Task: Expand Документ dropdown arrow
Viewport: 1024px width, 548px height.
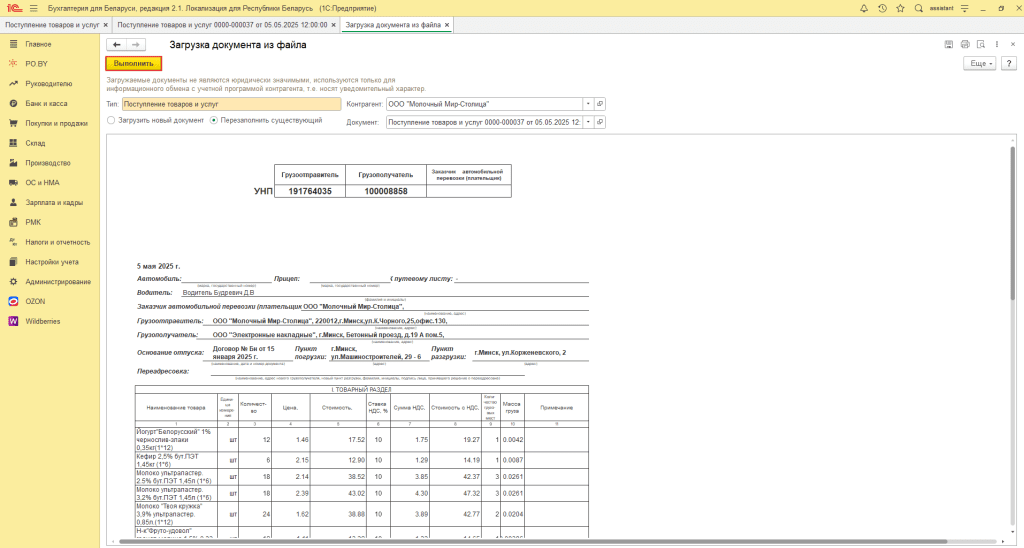Action: 588,122
